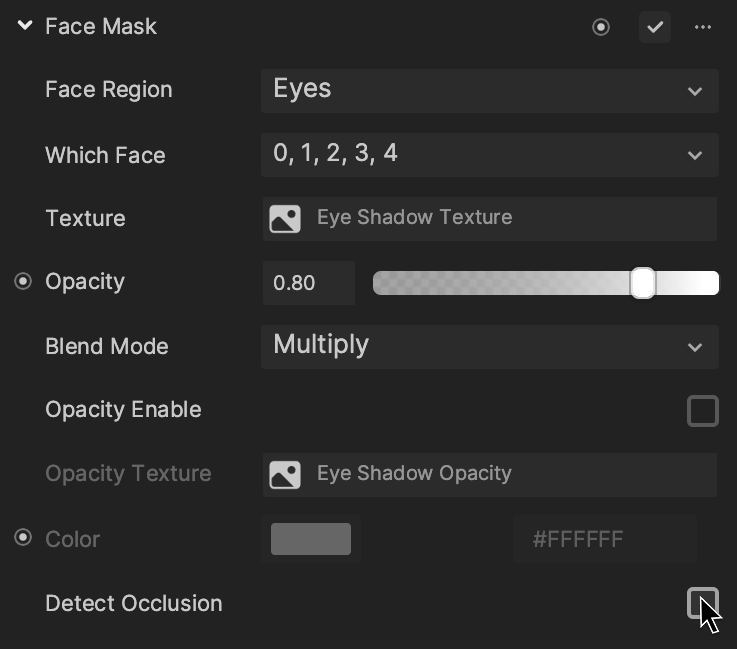
Task: Click the Eye Shadow Texture image icon
Action: point(285,219)
